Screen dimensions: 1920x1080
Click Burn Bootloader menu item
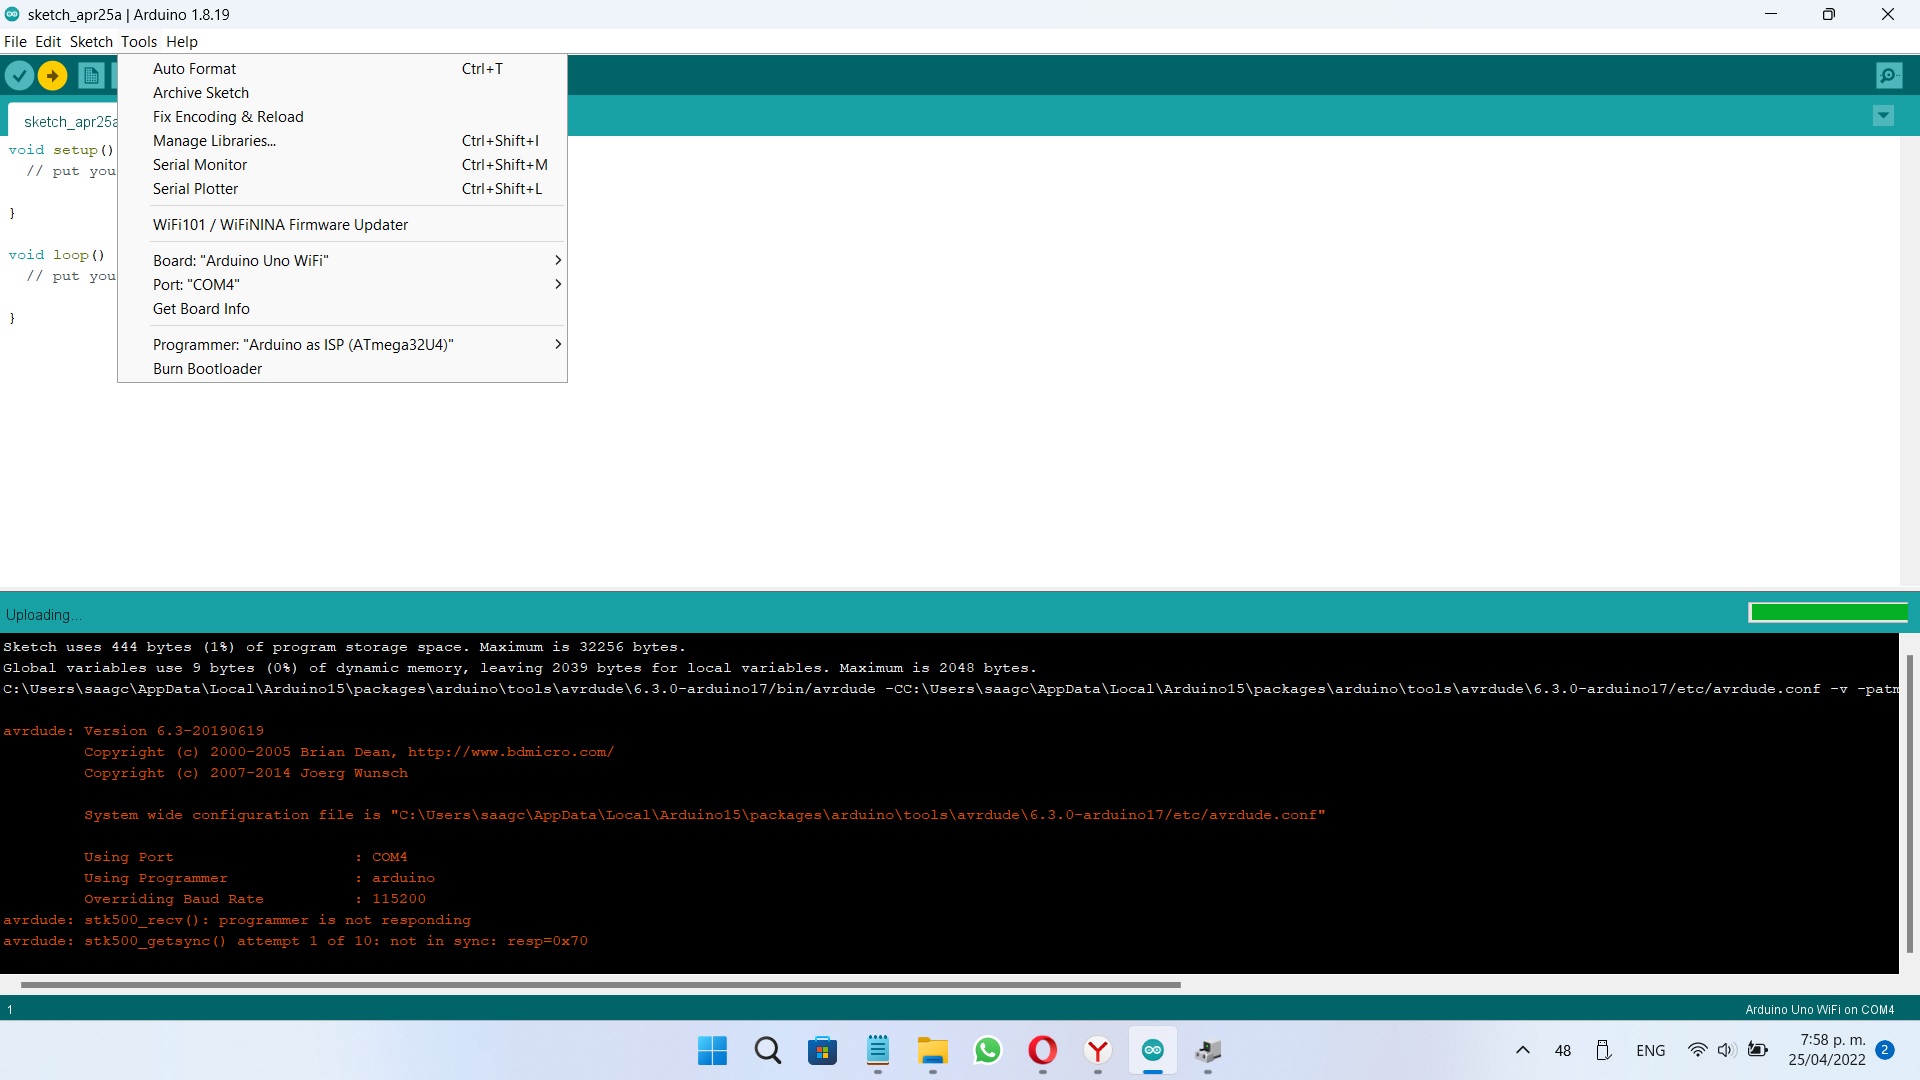(x=207, y=369)
